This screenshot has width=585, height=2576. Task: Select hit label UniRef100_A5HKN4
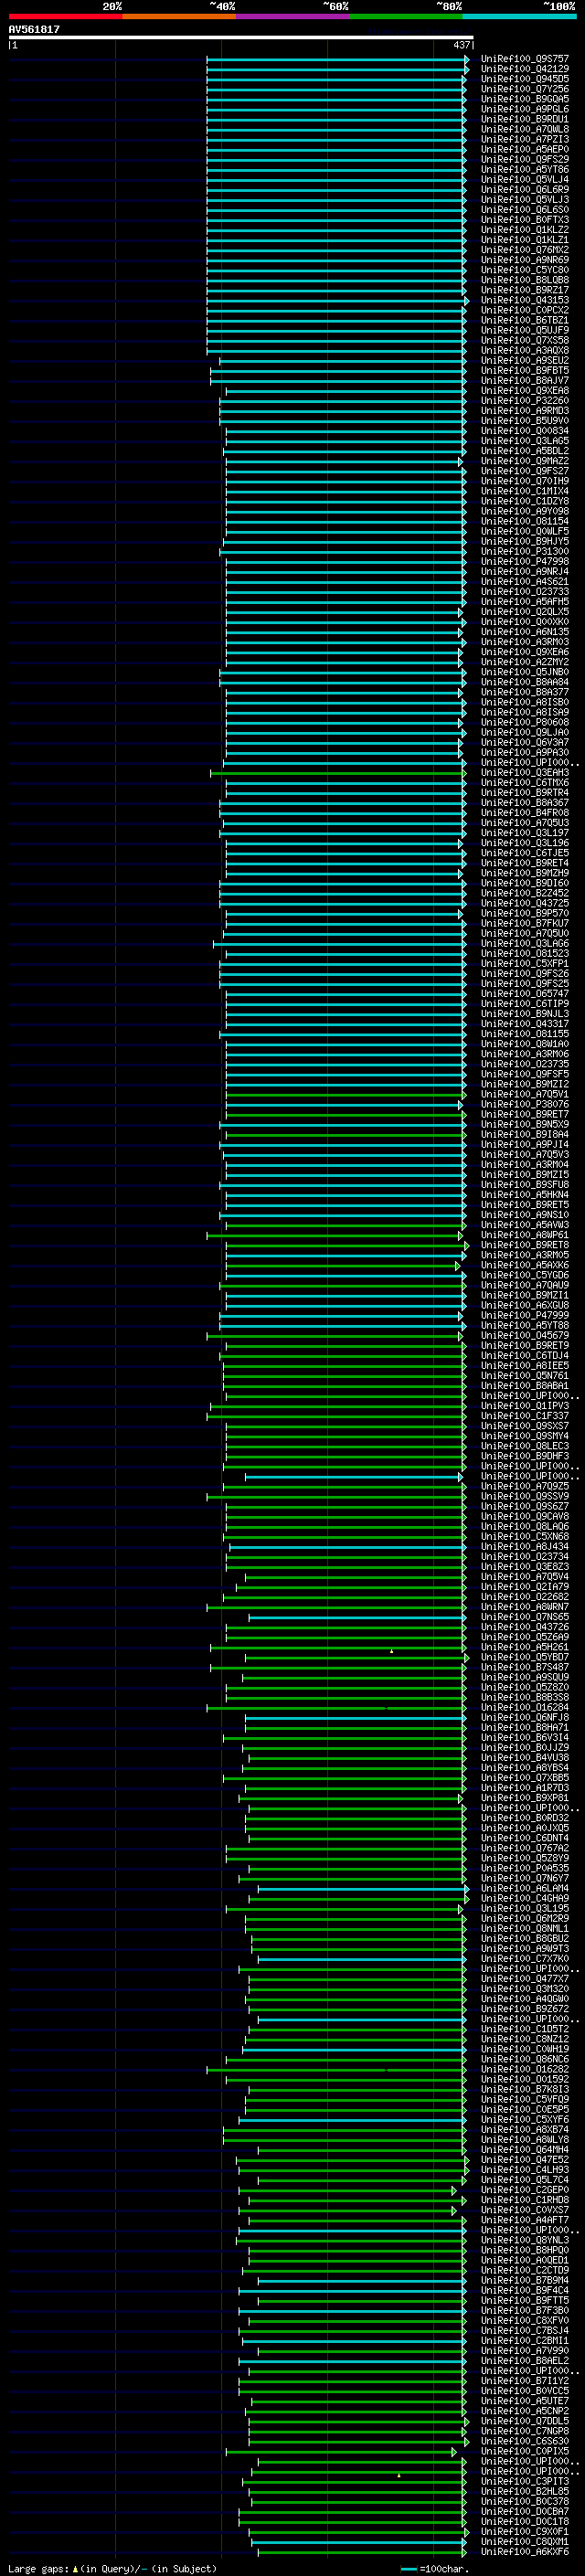tap(524, 1194)
